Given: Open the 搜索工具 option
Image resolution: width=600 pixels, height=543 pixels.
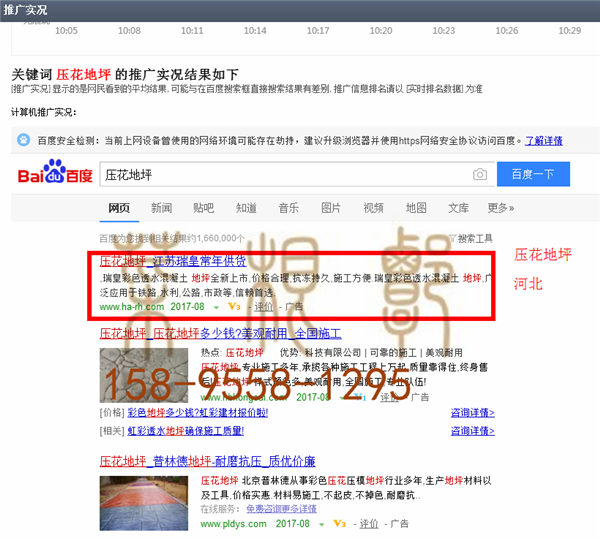Looking at the screenshot, I should 475,239.
